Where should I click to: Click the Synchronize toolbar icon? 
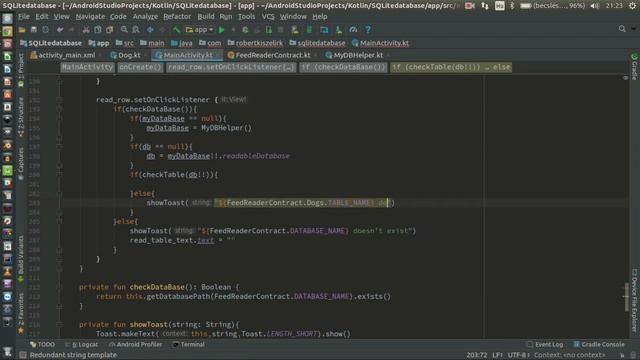(45, 30)
